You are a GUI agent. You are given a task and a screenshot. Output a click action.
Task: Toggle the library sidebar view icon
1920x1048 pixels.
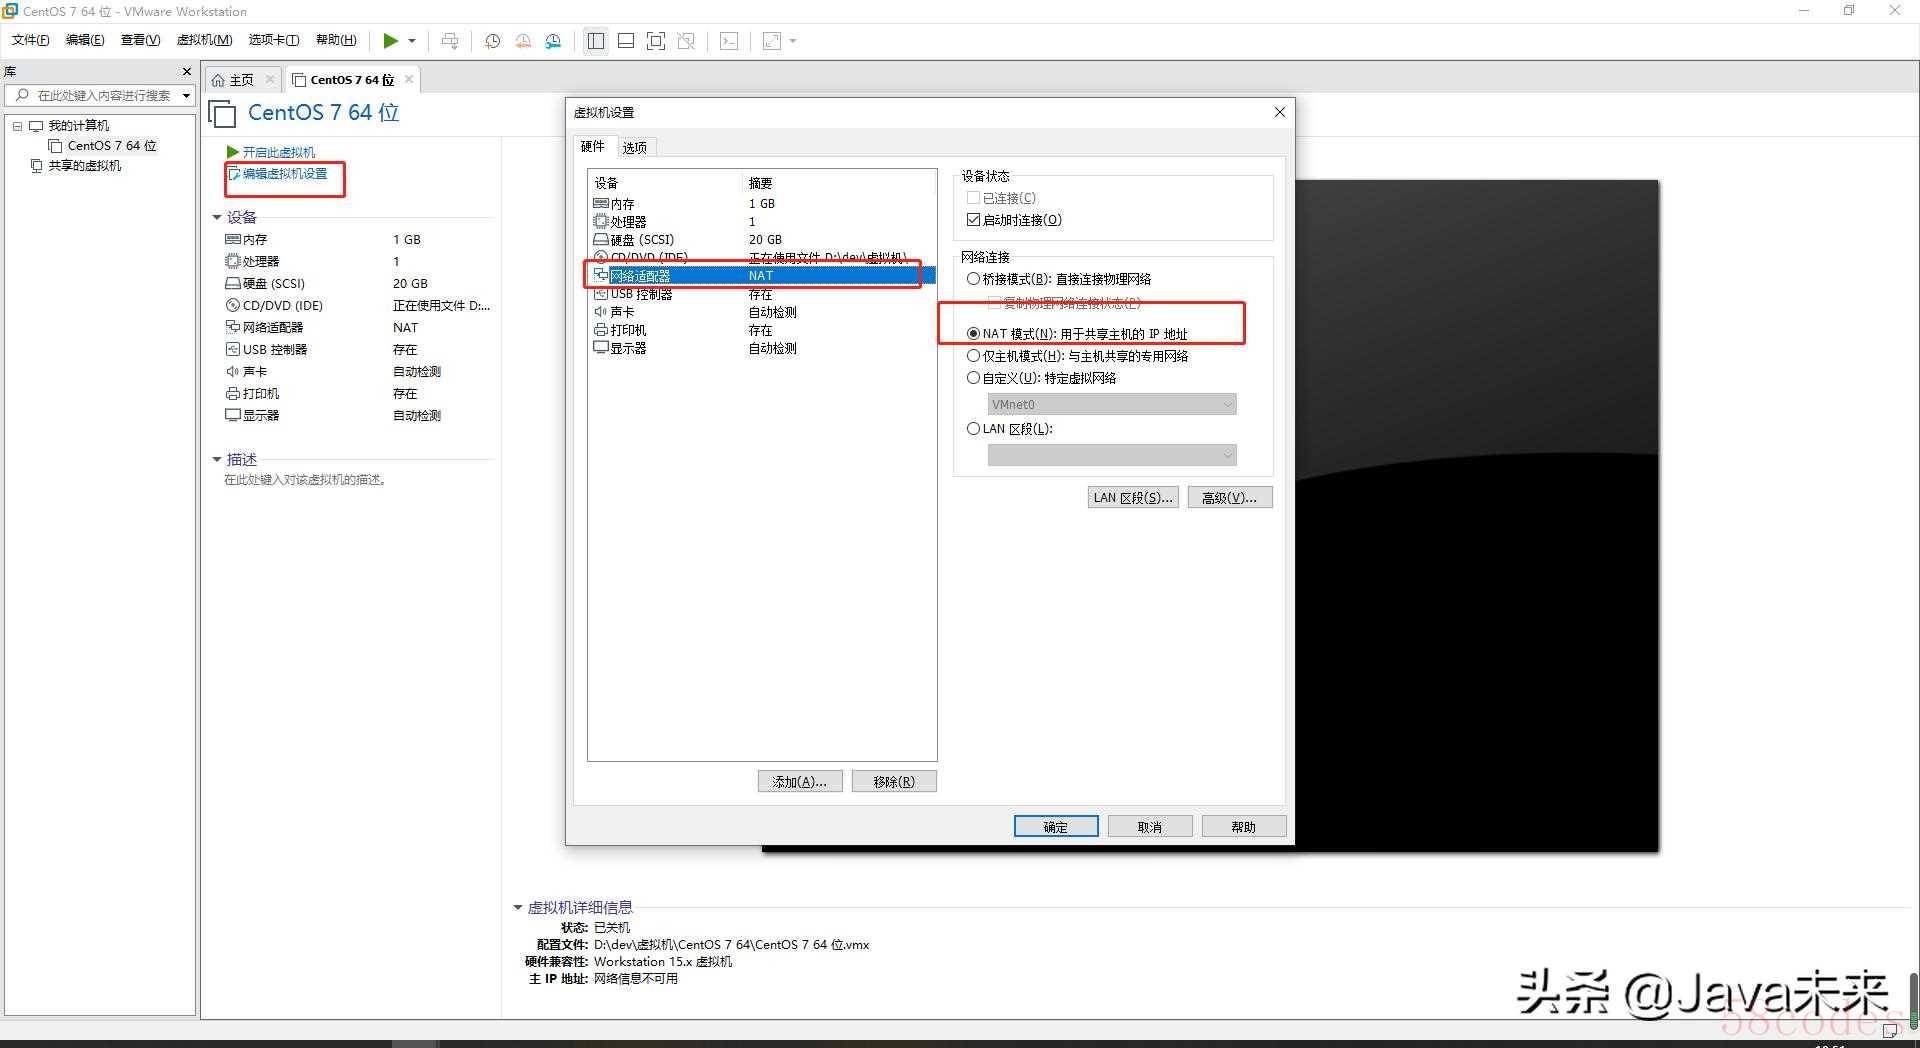pos(596,41)
